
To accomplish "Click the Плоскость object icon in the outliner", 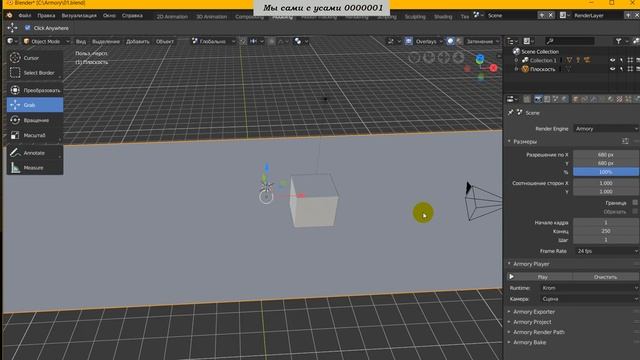I will [x=525, y=69].
